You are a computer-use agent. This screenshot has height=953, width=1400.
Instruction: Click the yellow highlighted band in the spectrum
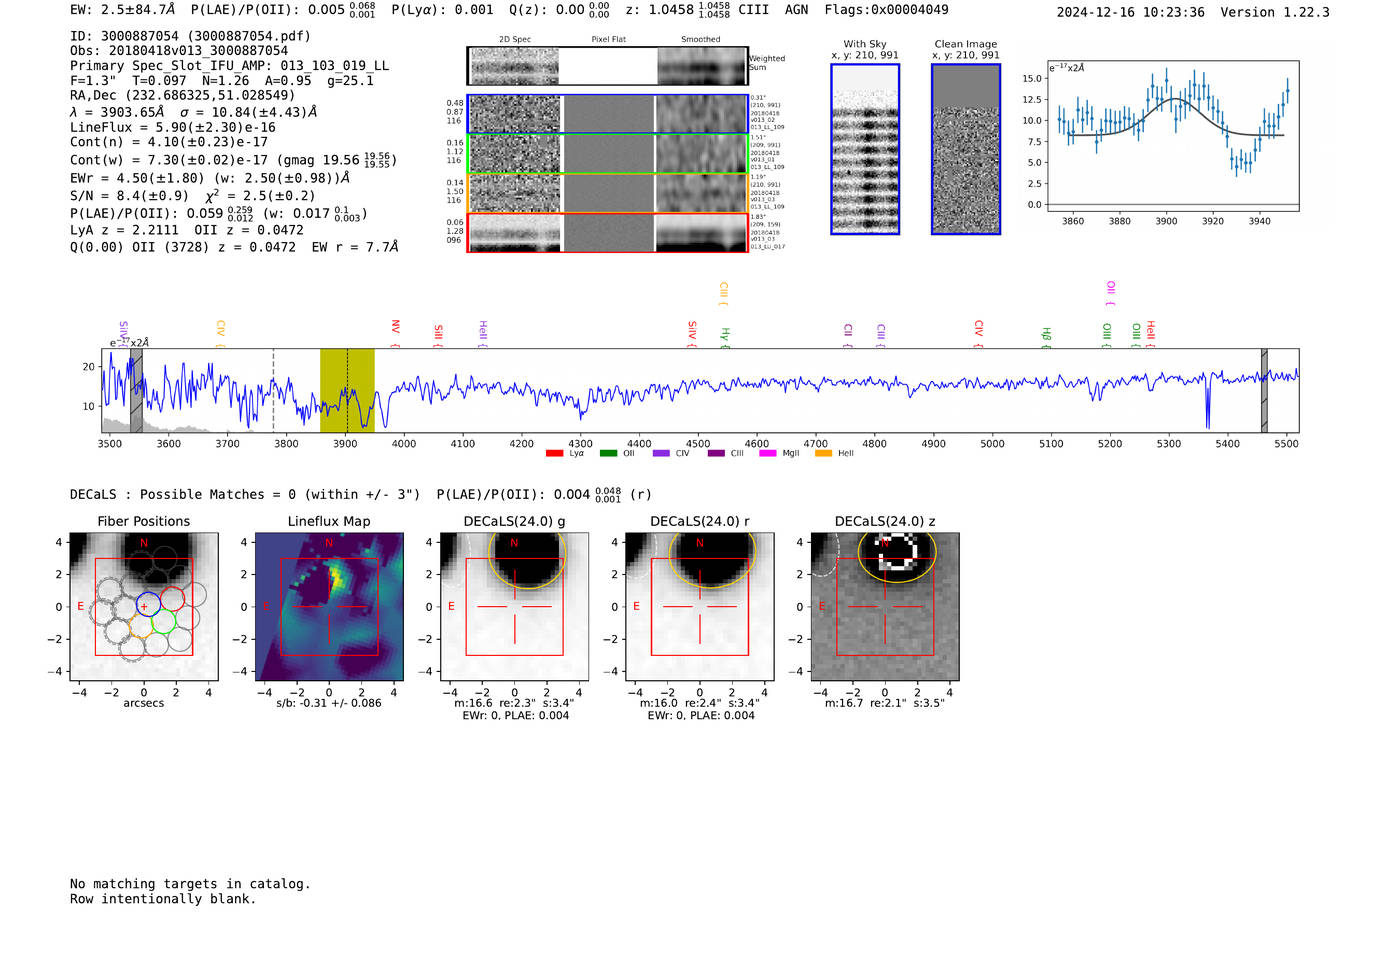tap(347, 391)
